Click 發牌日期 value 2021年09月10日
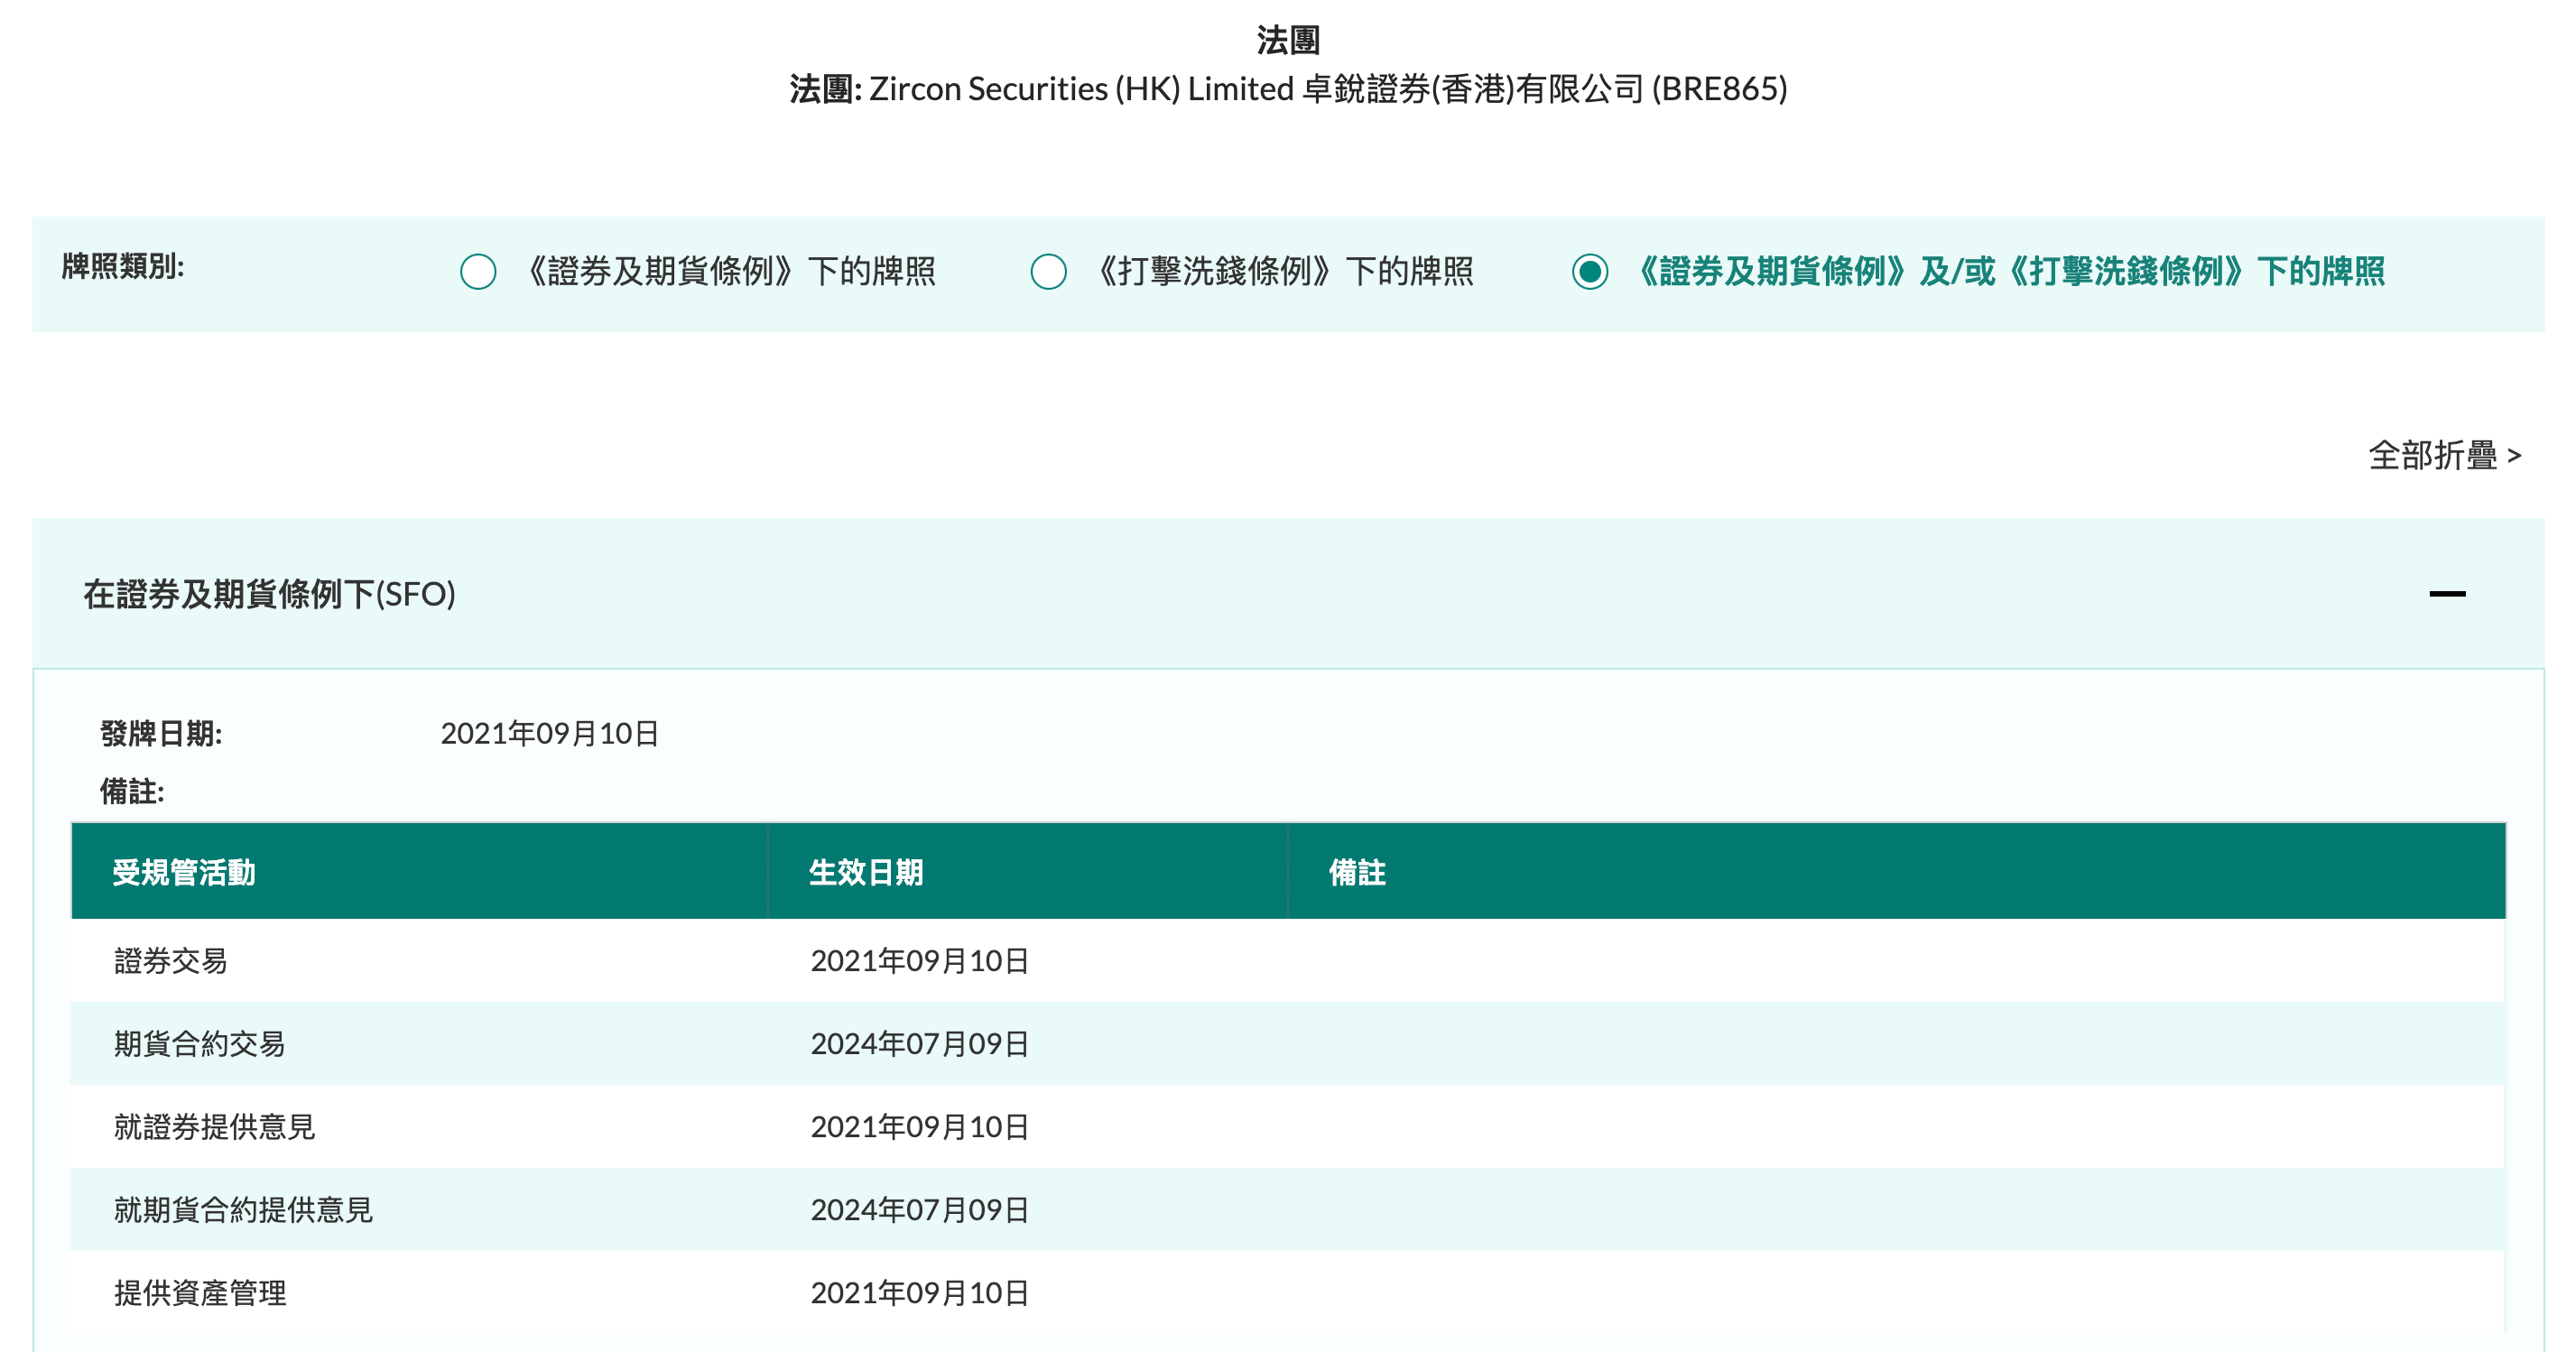Screen dimensions: 2576x1352 [549, 735]
